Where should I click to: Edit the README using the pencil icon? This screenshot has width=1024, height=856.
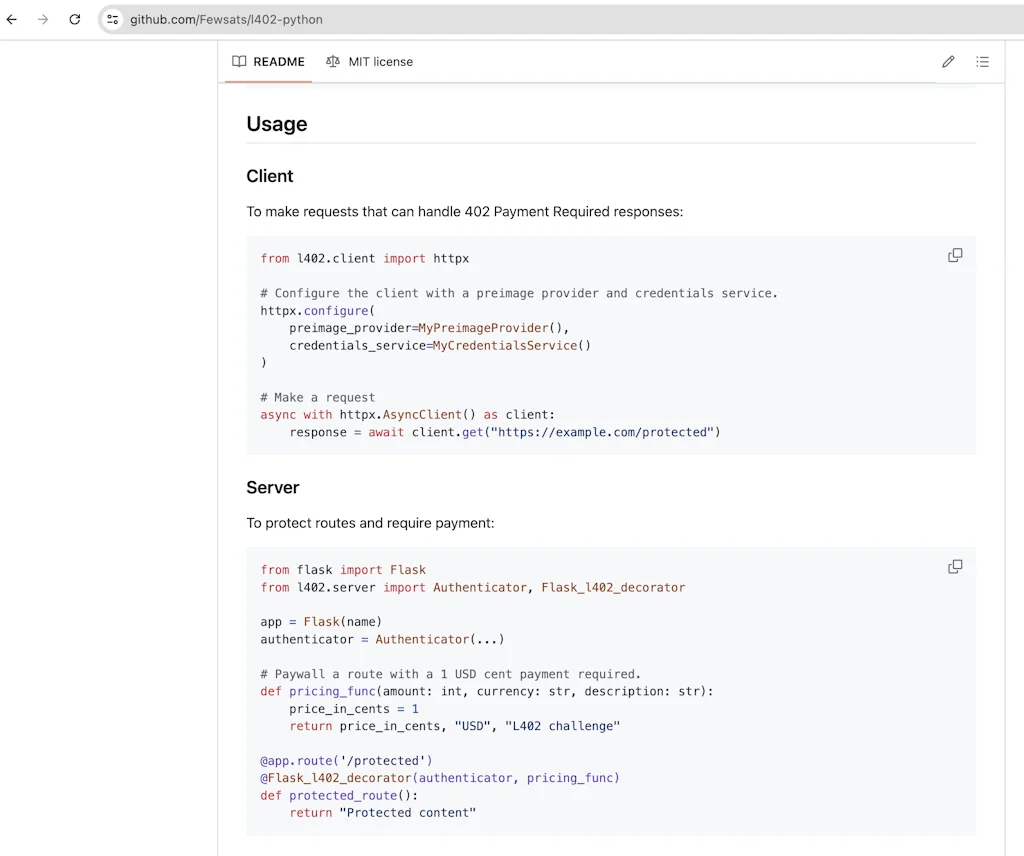pyautogui.click(x=948, y=61)
